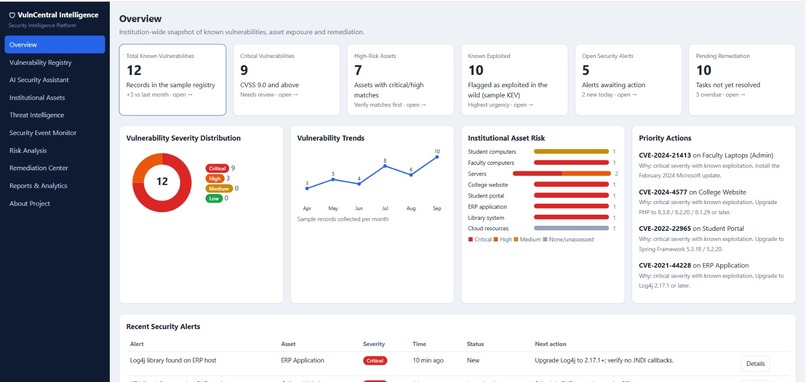Click the College website risk bar
The height and width of the screenshot is (382, 806).
pyautogui.click(x=571, y=185)
